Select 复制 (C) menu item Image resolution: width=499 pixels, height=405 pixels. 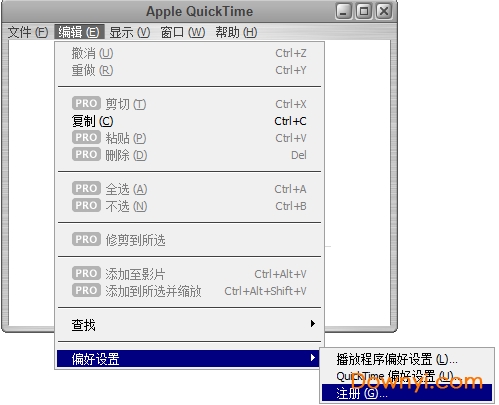tap(189, 121)
